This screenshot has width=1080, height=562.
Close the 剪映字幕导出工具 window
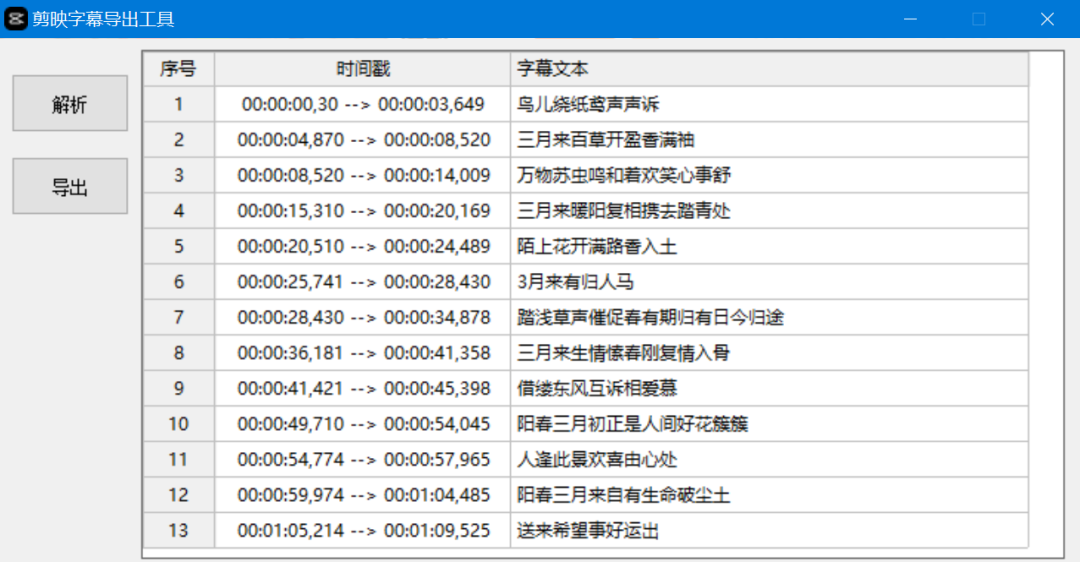[1047, 19]
